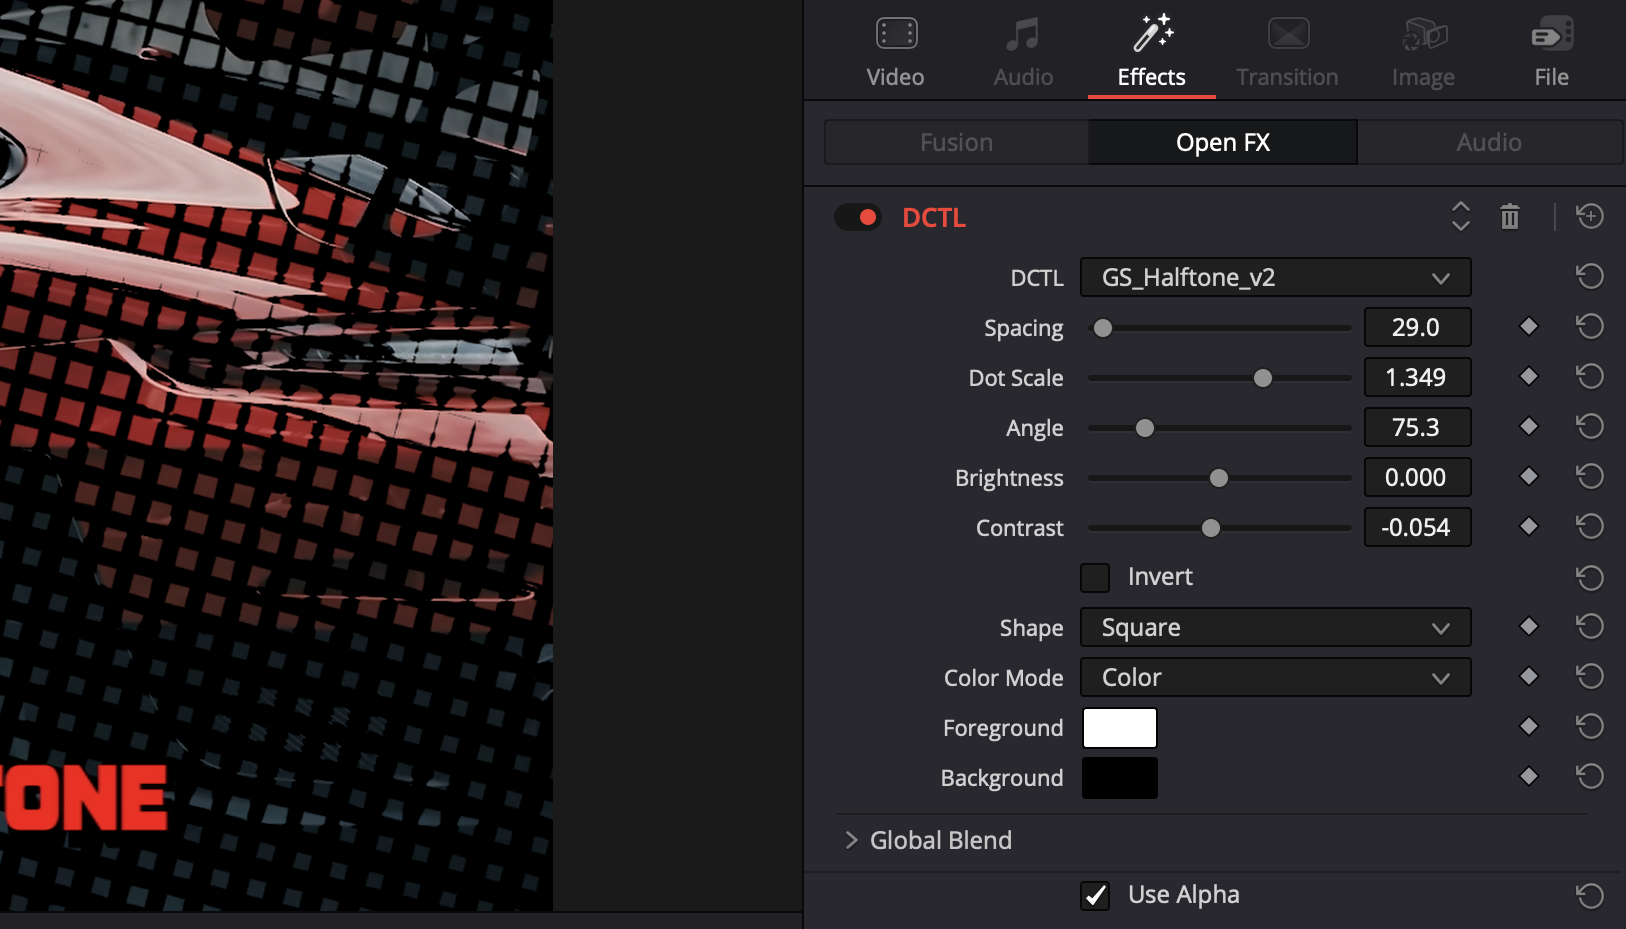
Task: Click the halftone viewer preview image
Action: (x=276, y=455)
